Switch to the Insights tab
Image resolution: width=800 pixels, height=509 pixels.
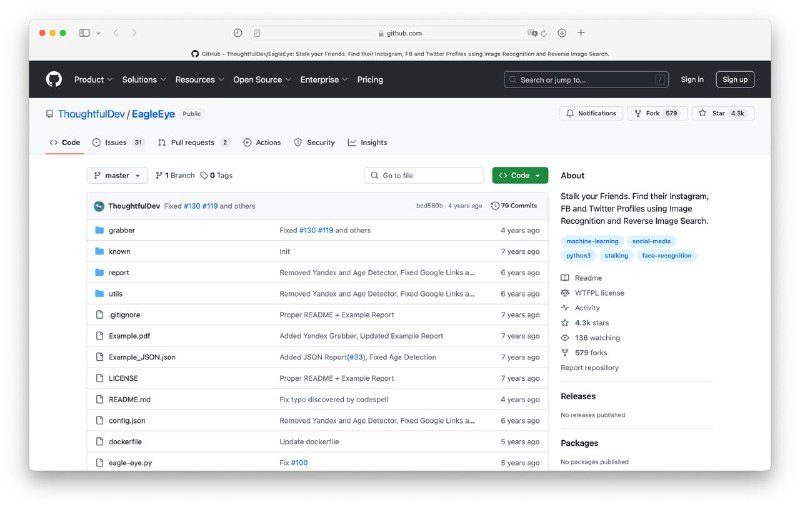(367, 143)
